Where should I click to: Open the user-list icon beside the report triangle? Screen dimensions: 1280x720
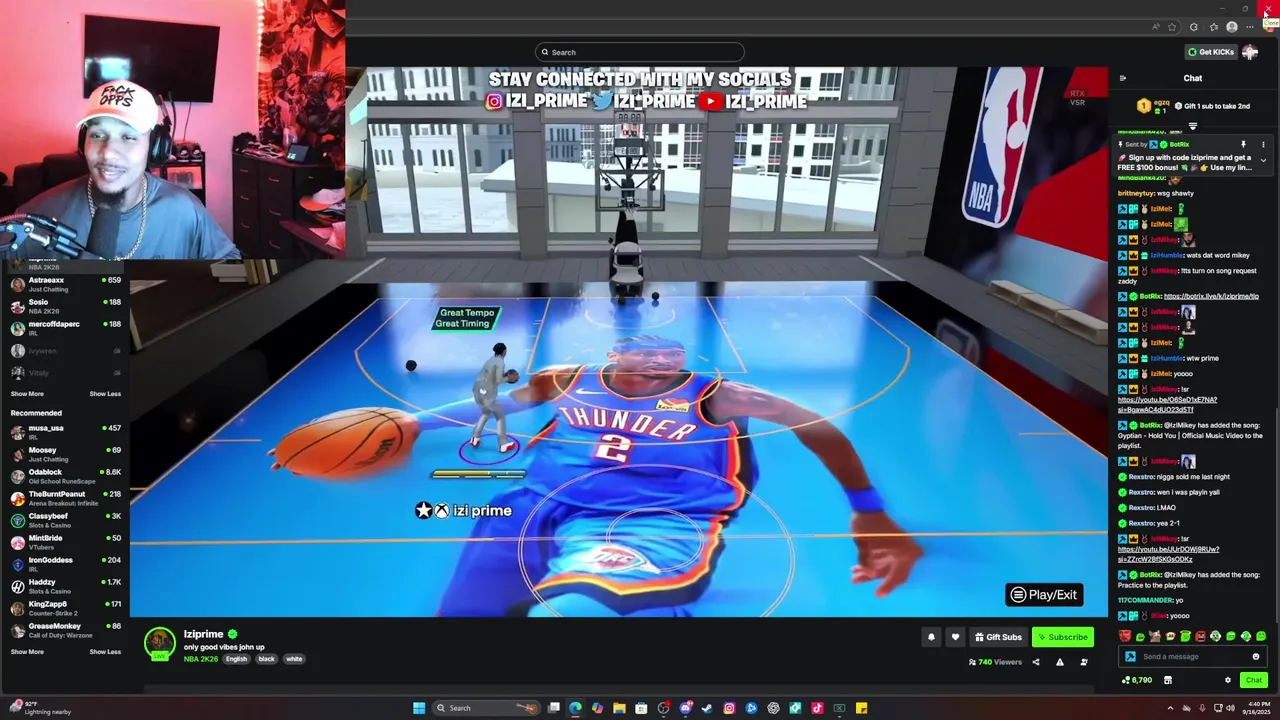pyautogui.click(x=1084, y=662)
